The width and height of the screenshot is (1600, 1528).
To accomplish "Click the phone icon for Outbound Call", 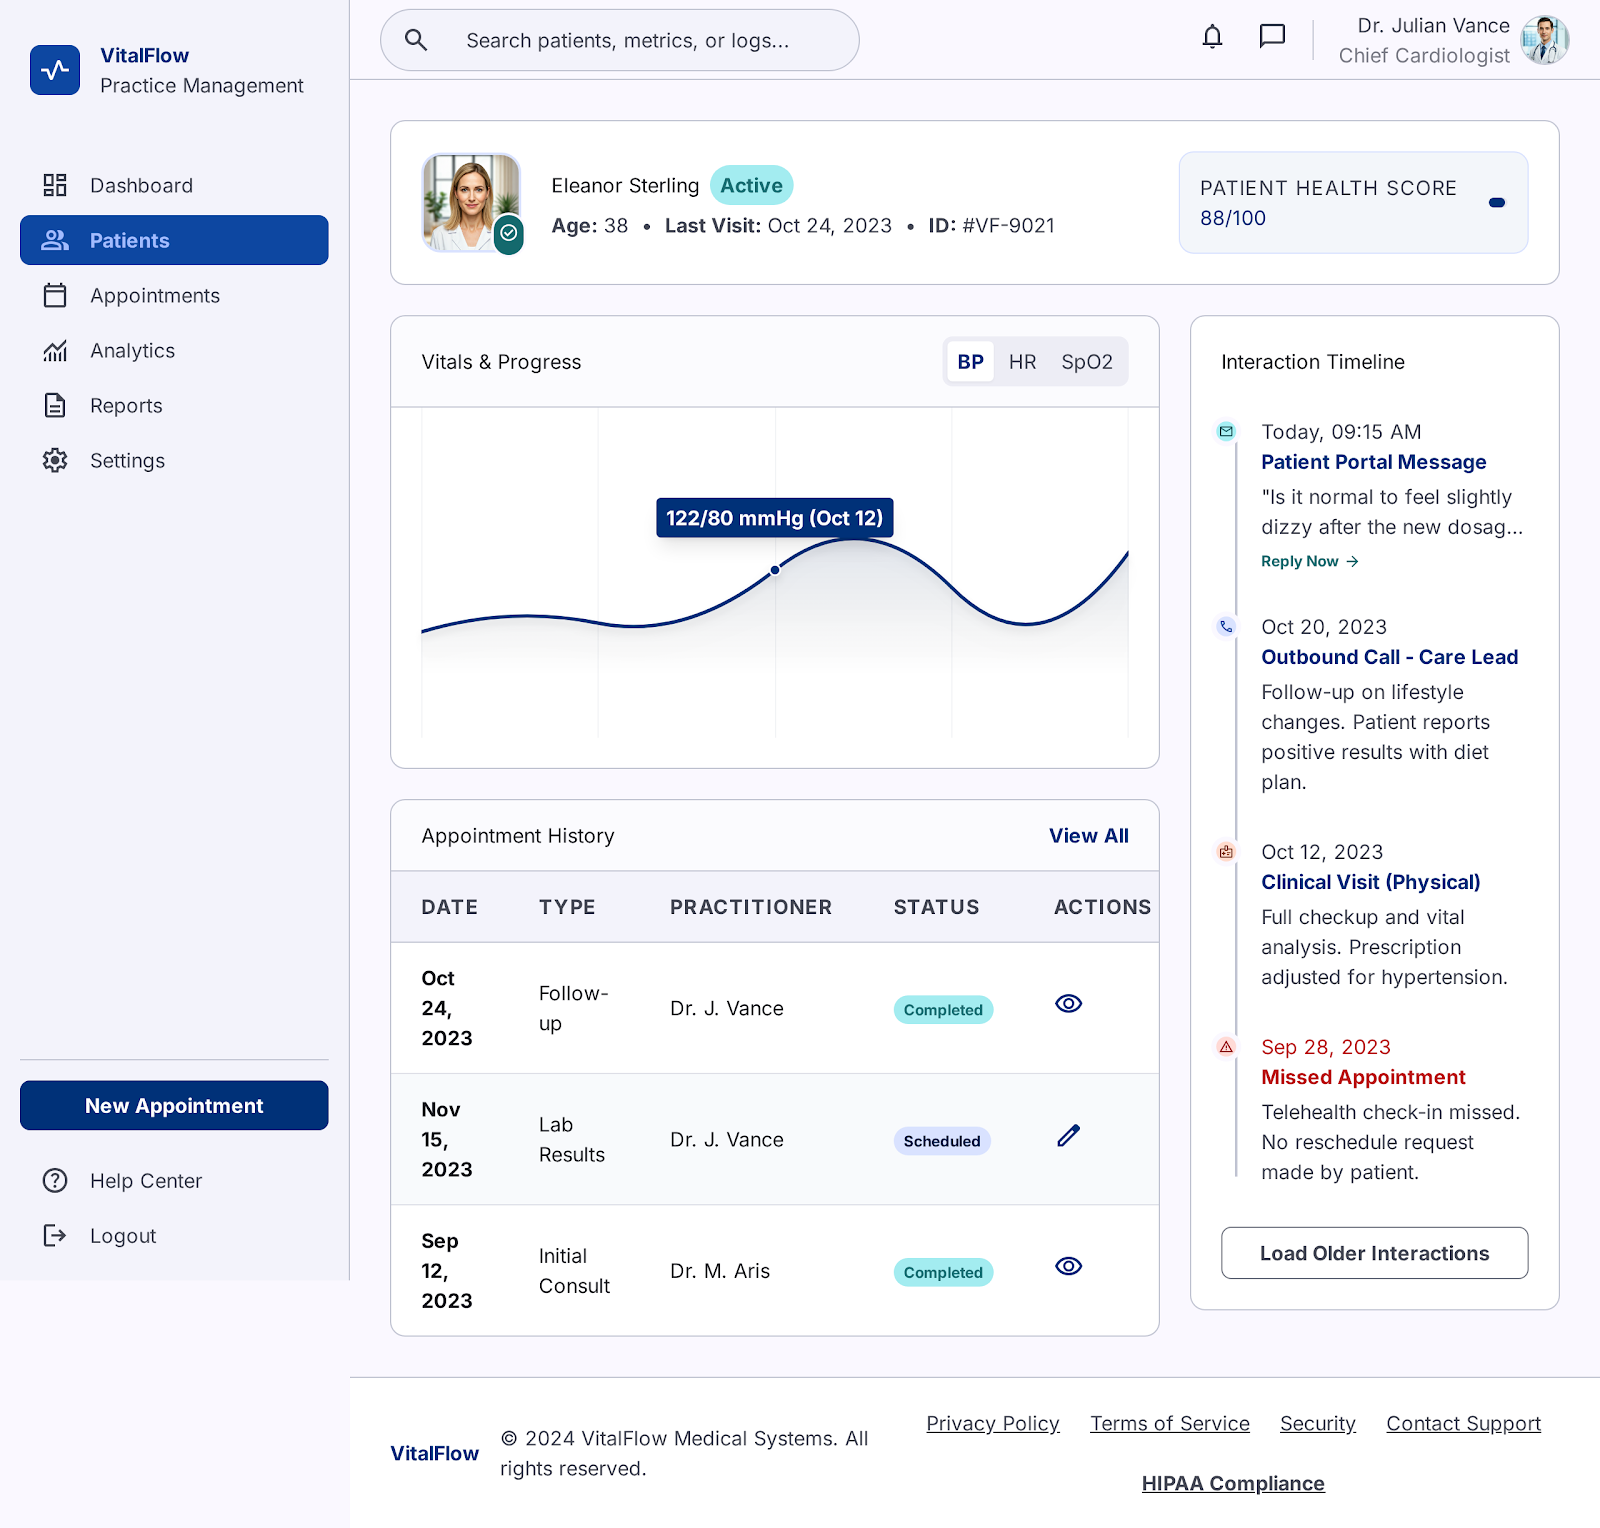I will [x=1226, y=627].
